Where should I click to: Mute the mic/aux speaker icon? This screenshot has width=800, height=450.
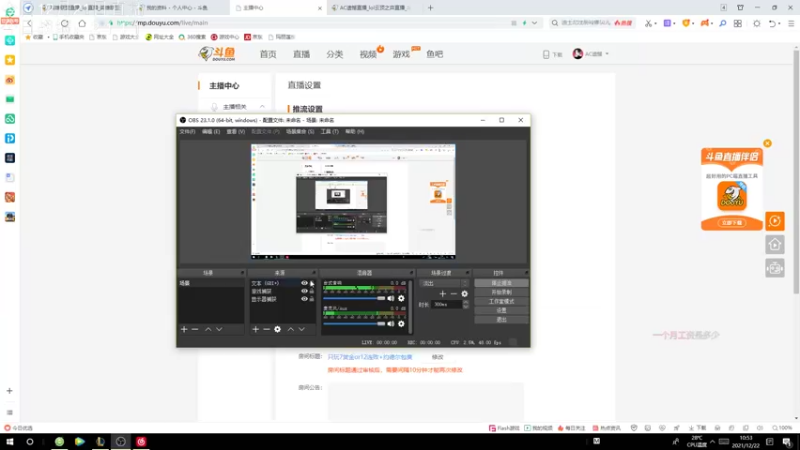tap(391, 323)
